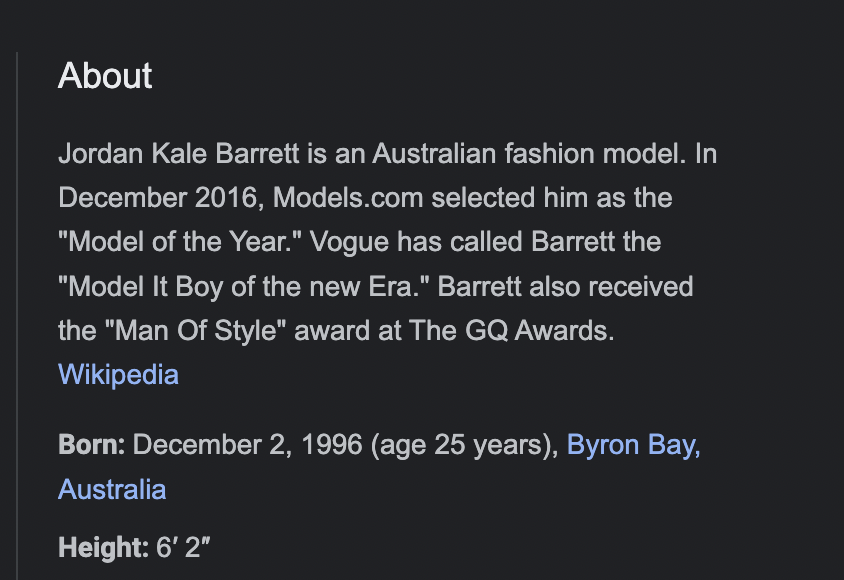Follow the Byron Bay birthplace link
The width and height of the screenshot is (844, 580).
pyautogui.click(x=634, y=445)
